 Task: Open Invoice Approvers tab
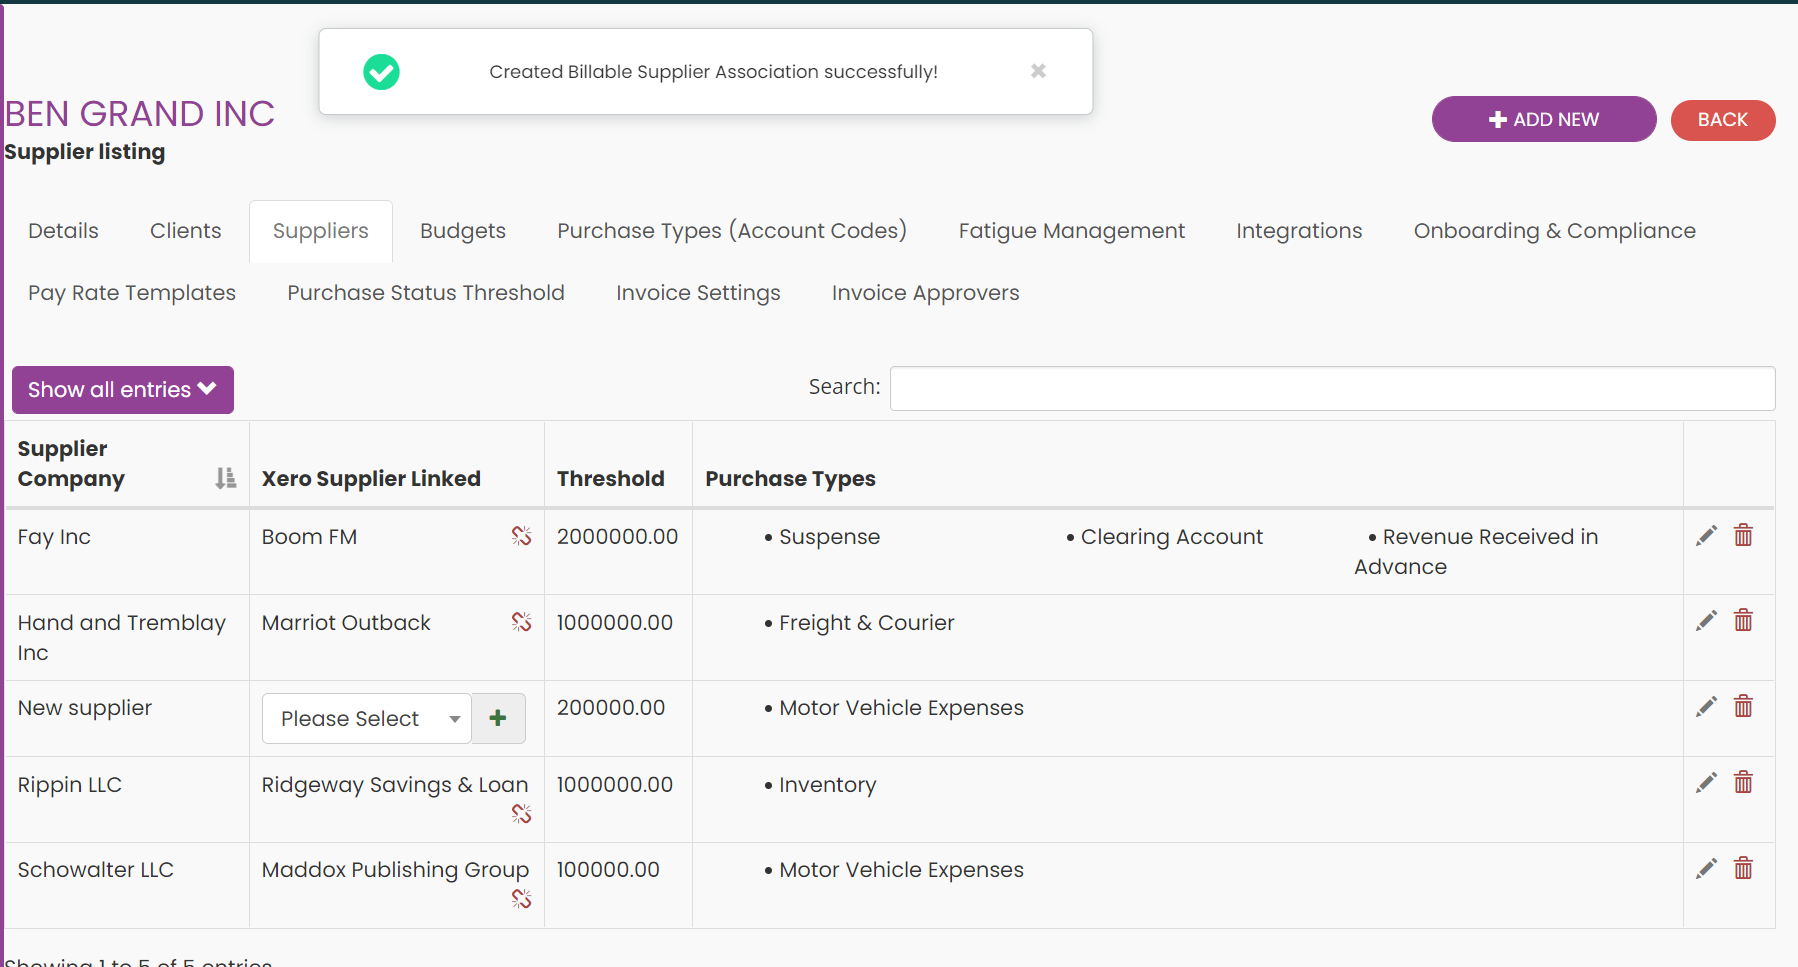(925, 293)
